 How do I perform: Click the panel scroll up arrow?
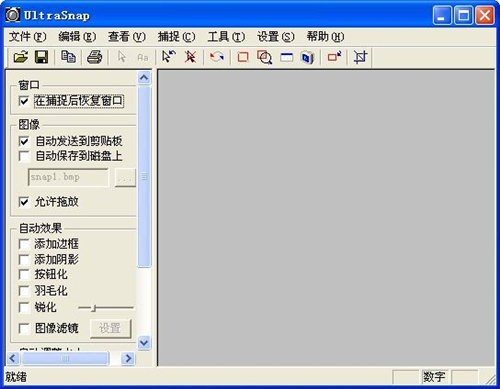pyautogui.click(x=144, y=78)
